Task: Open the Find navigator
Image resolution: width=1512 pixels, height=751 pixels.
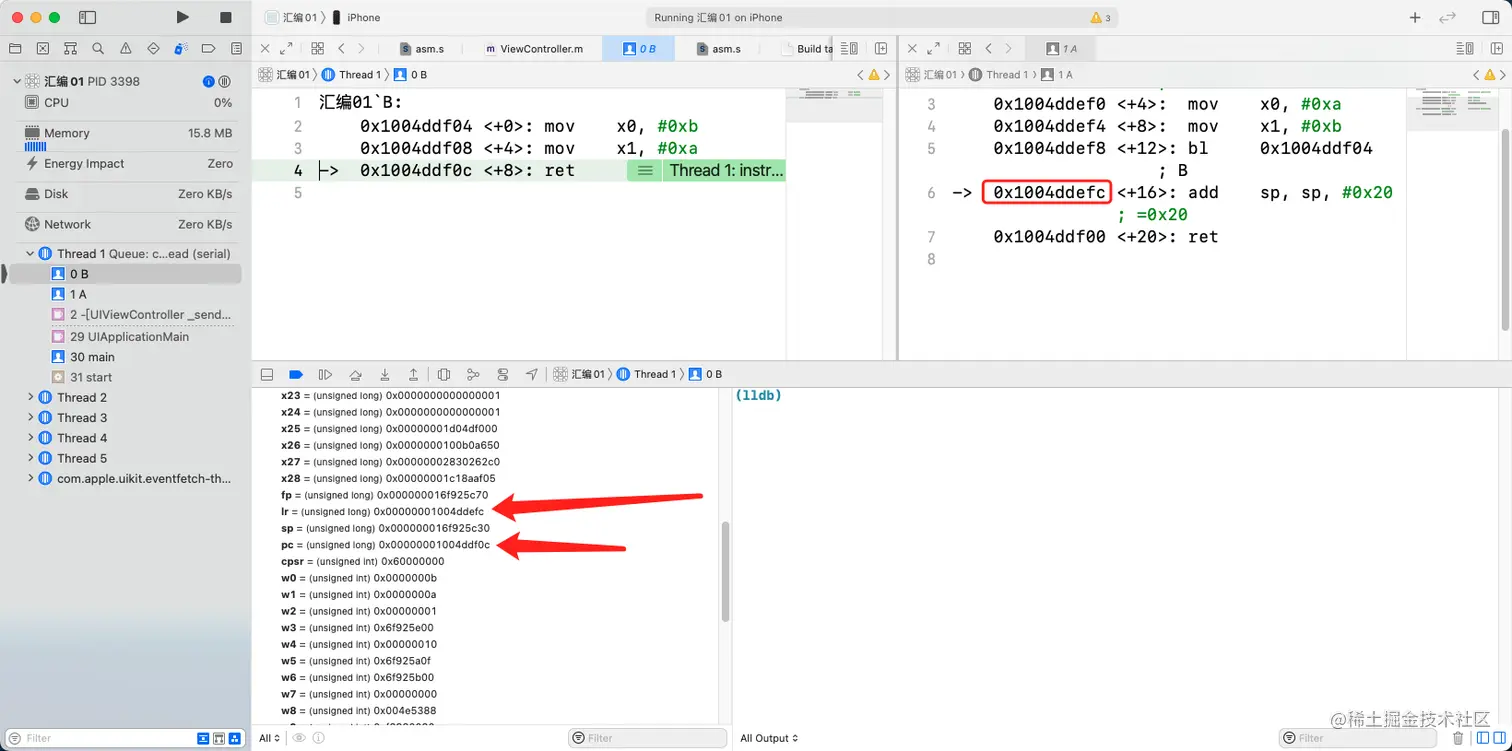Action: (x=98, y=48)
